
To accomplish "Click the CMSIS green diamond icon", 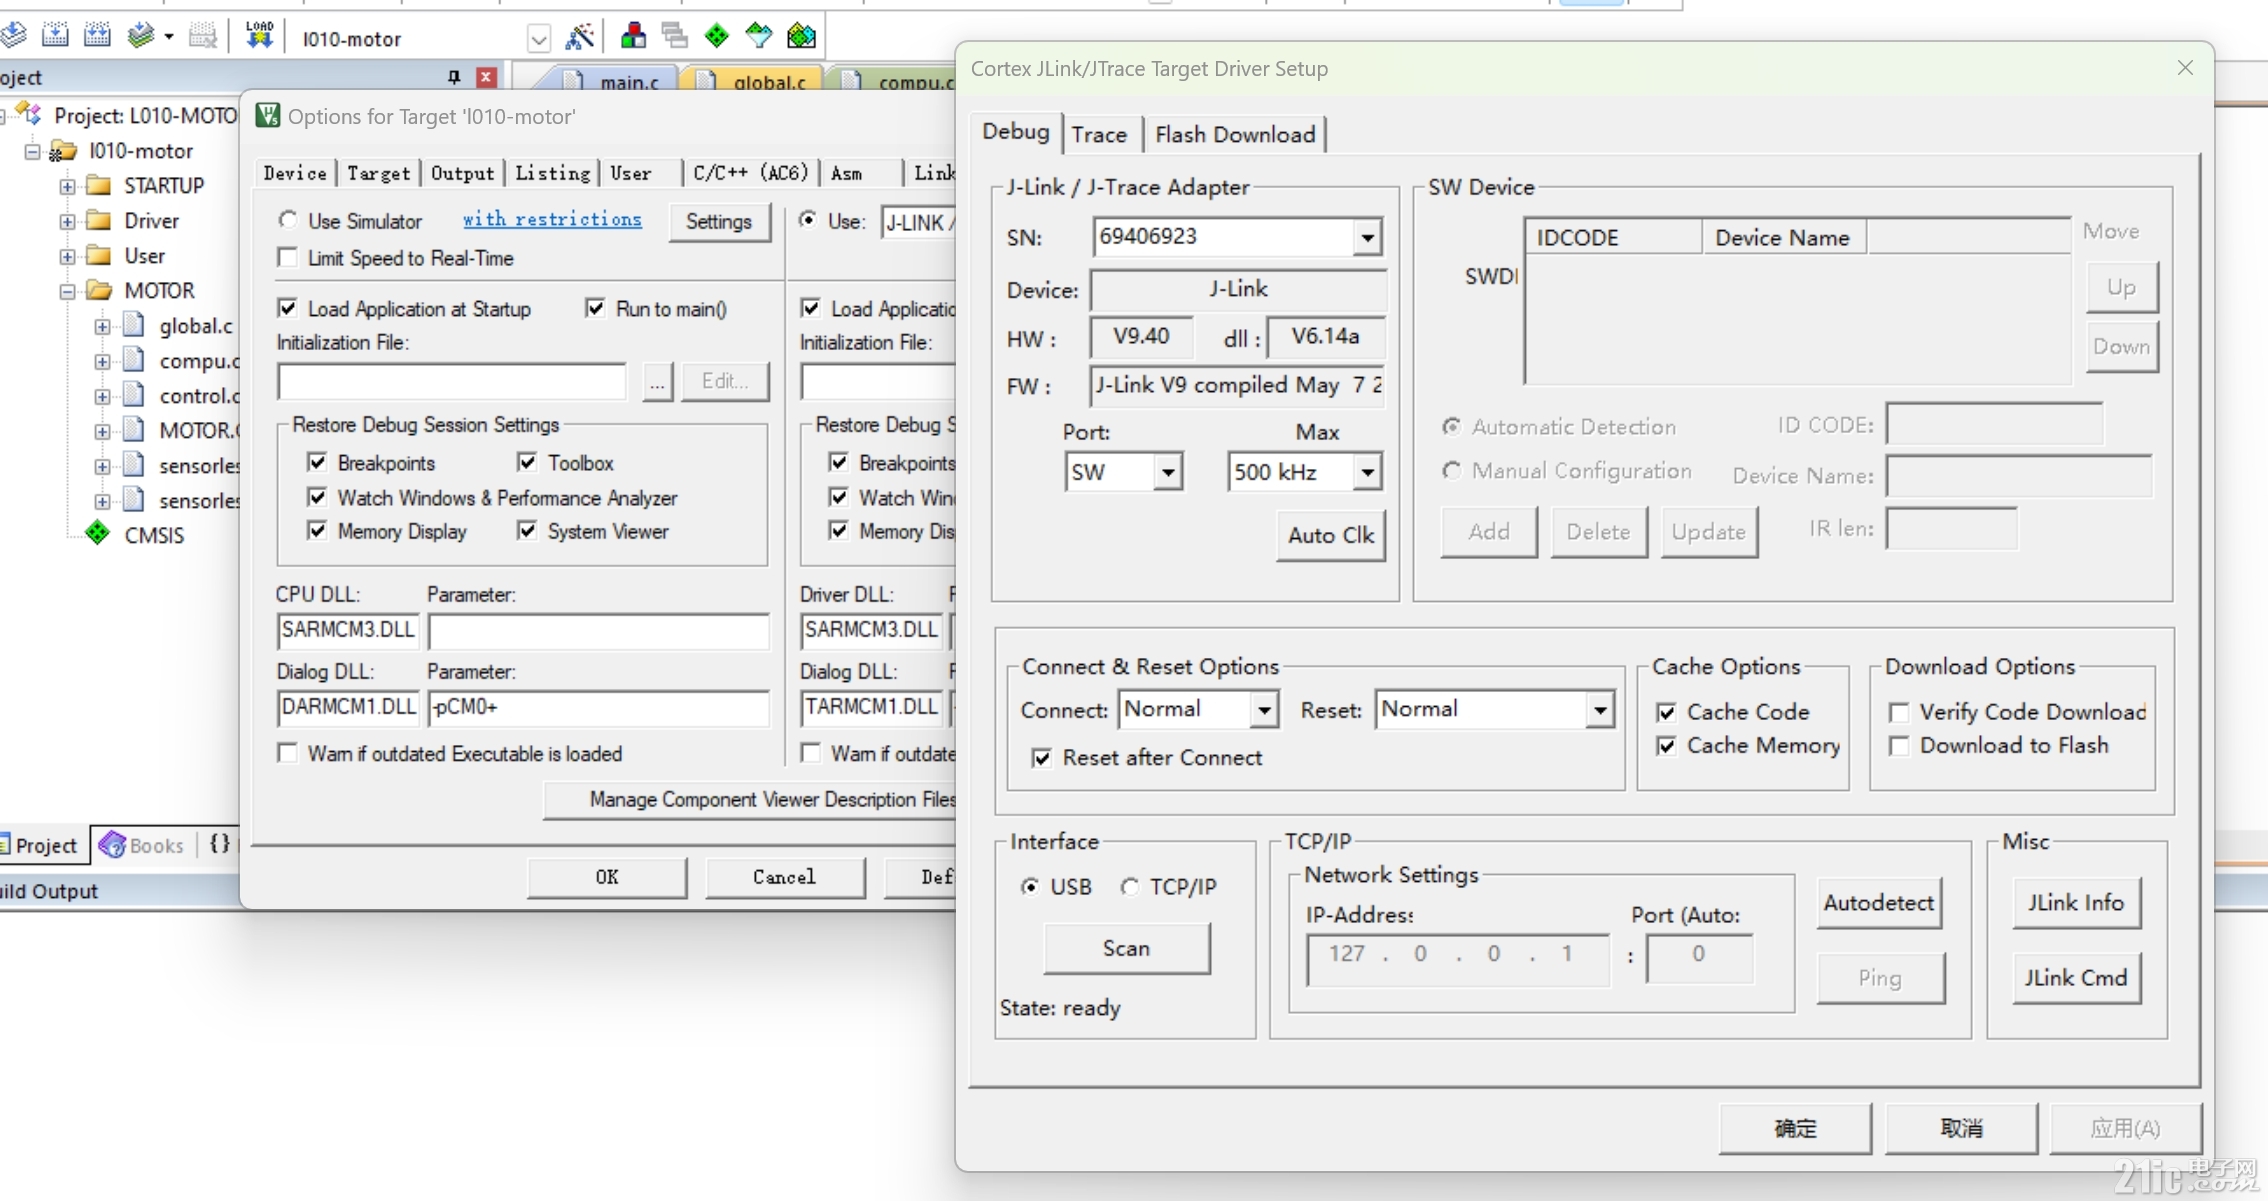I will 97,533.
